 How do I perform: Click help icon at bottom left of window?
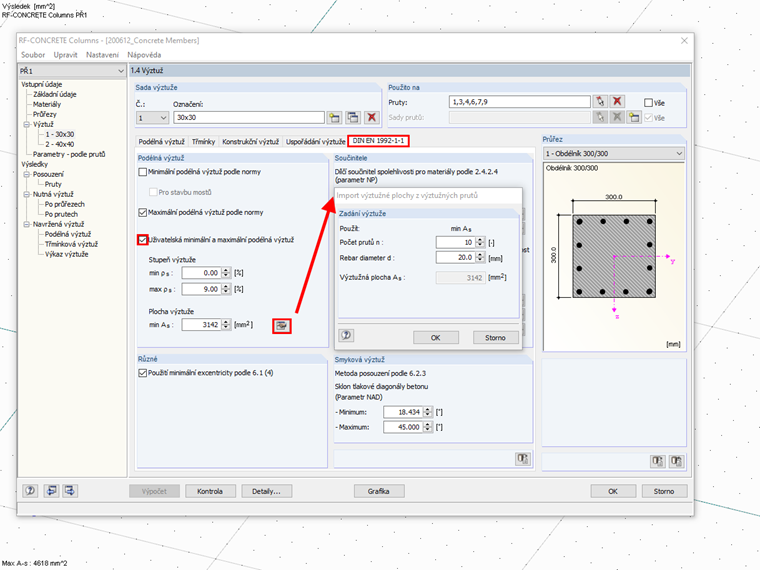30,491
